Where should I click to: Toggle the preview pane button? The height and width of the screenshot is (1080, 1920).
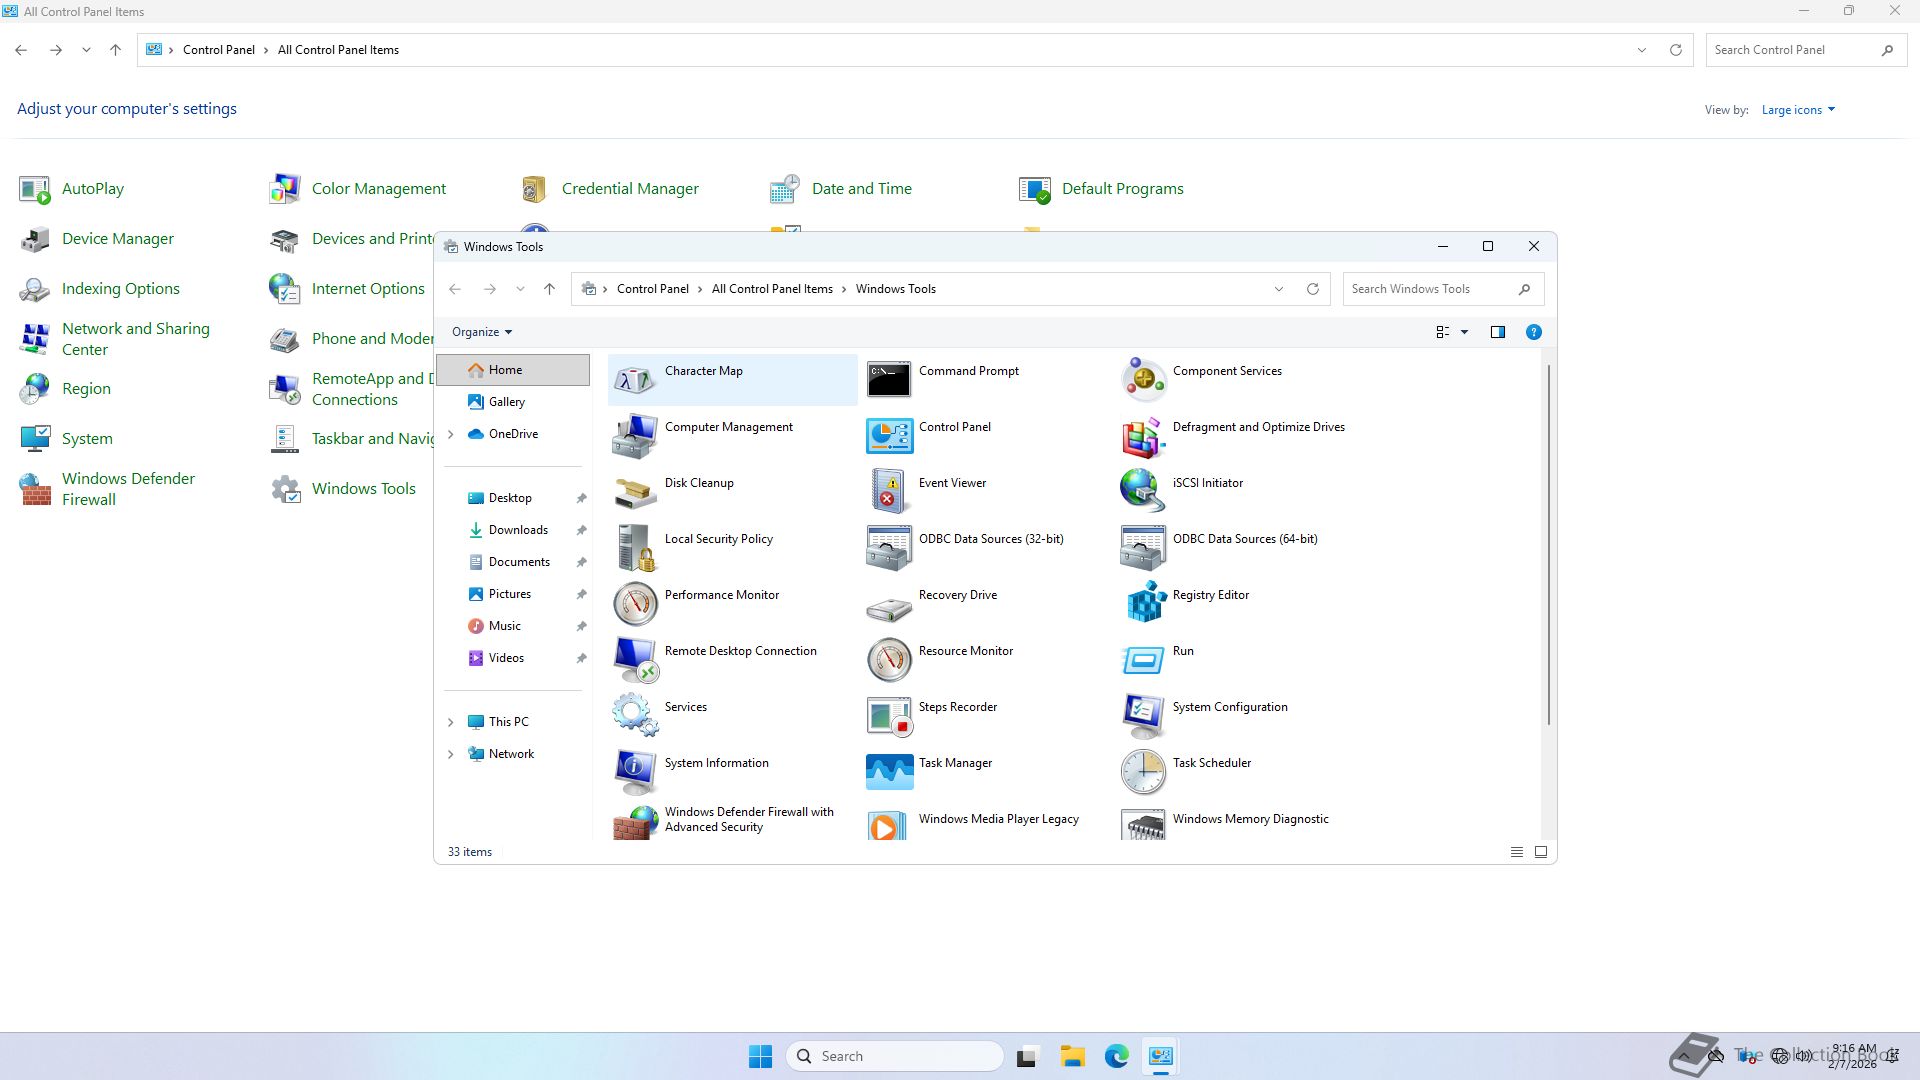[1497, 332]
